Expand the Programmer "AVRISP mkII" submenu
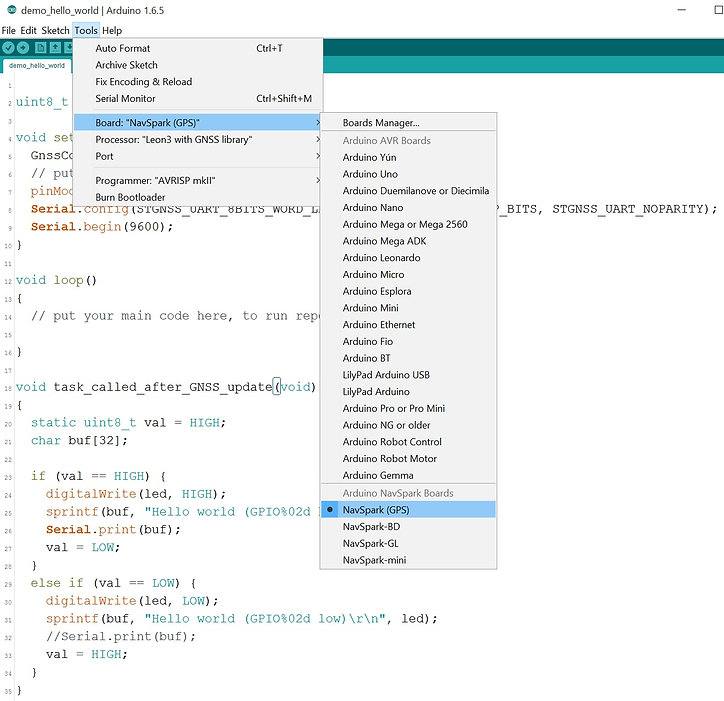 point(198,180)
